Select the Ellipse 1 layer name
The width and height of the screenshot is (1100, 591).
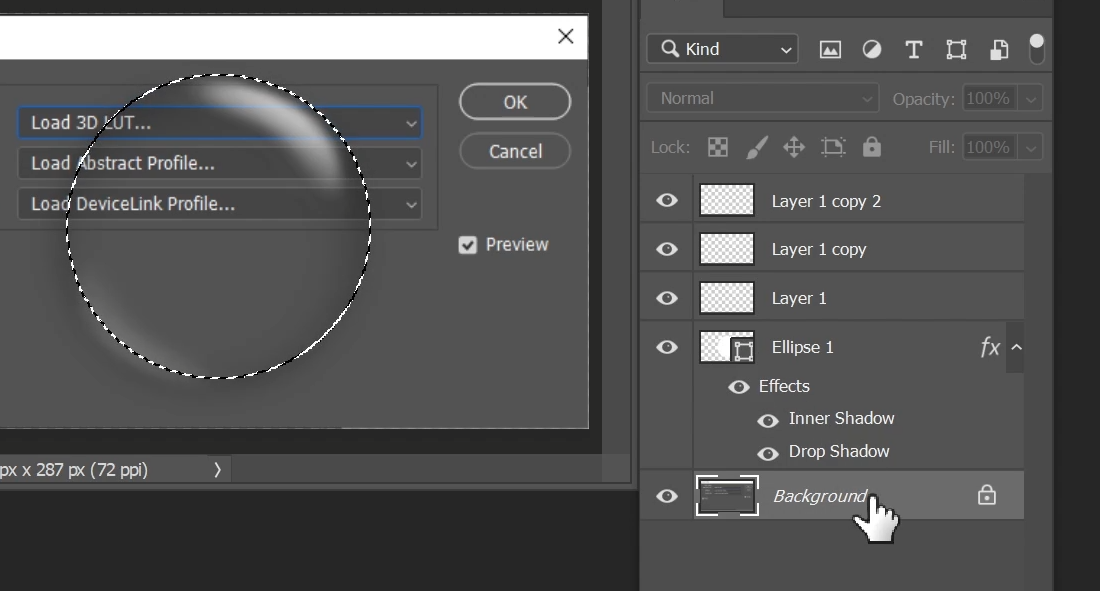(x=803, y=347)
